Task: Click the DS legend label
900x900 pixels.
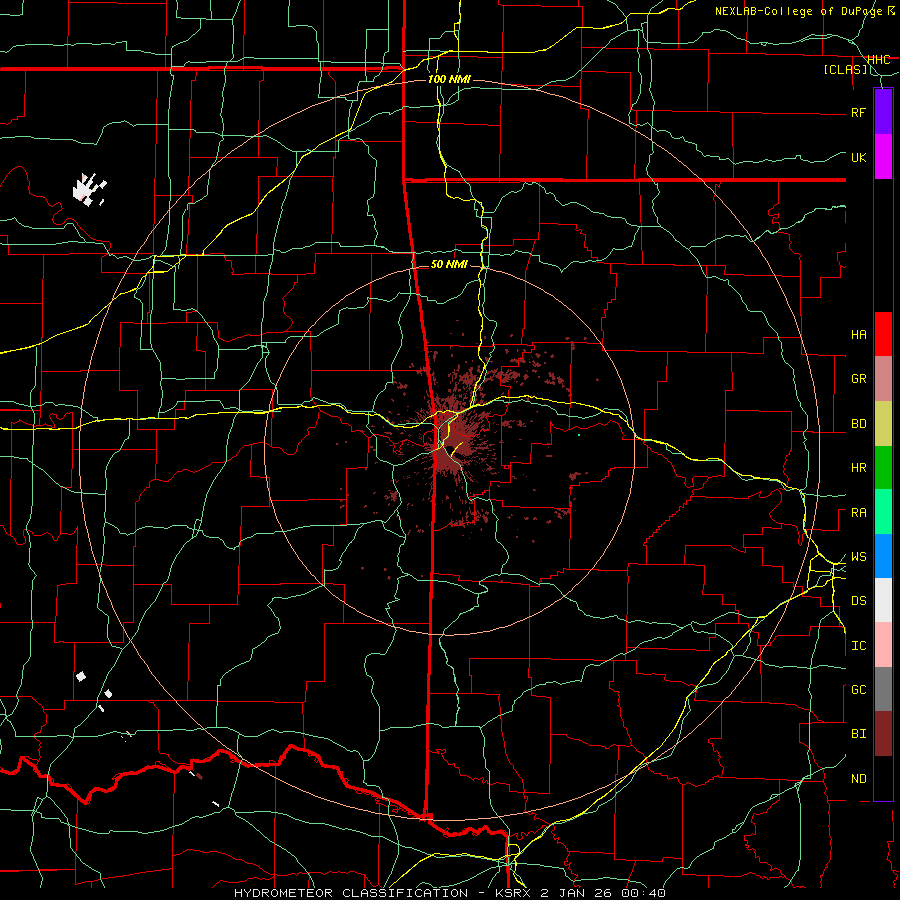Action: click(x=858, y=600)
